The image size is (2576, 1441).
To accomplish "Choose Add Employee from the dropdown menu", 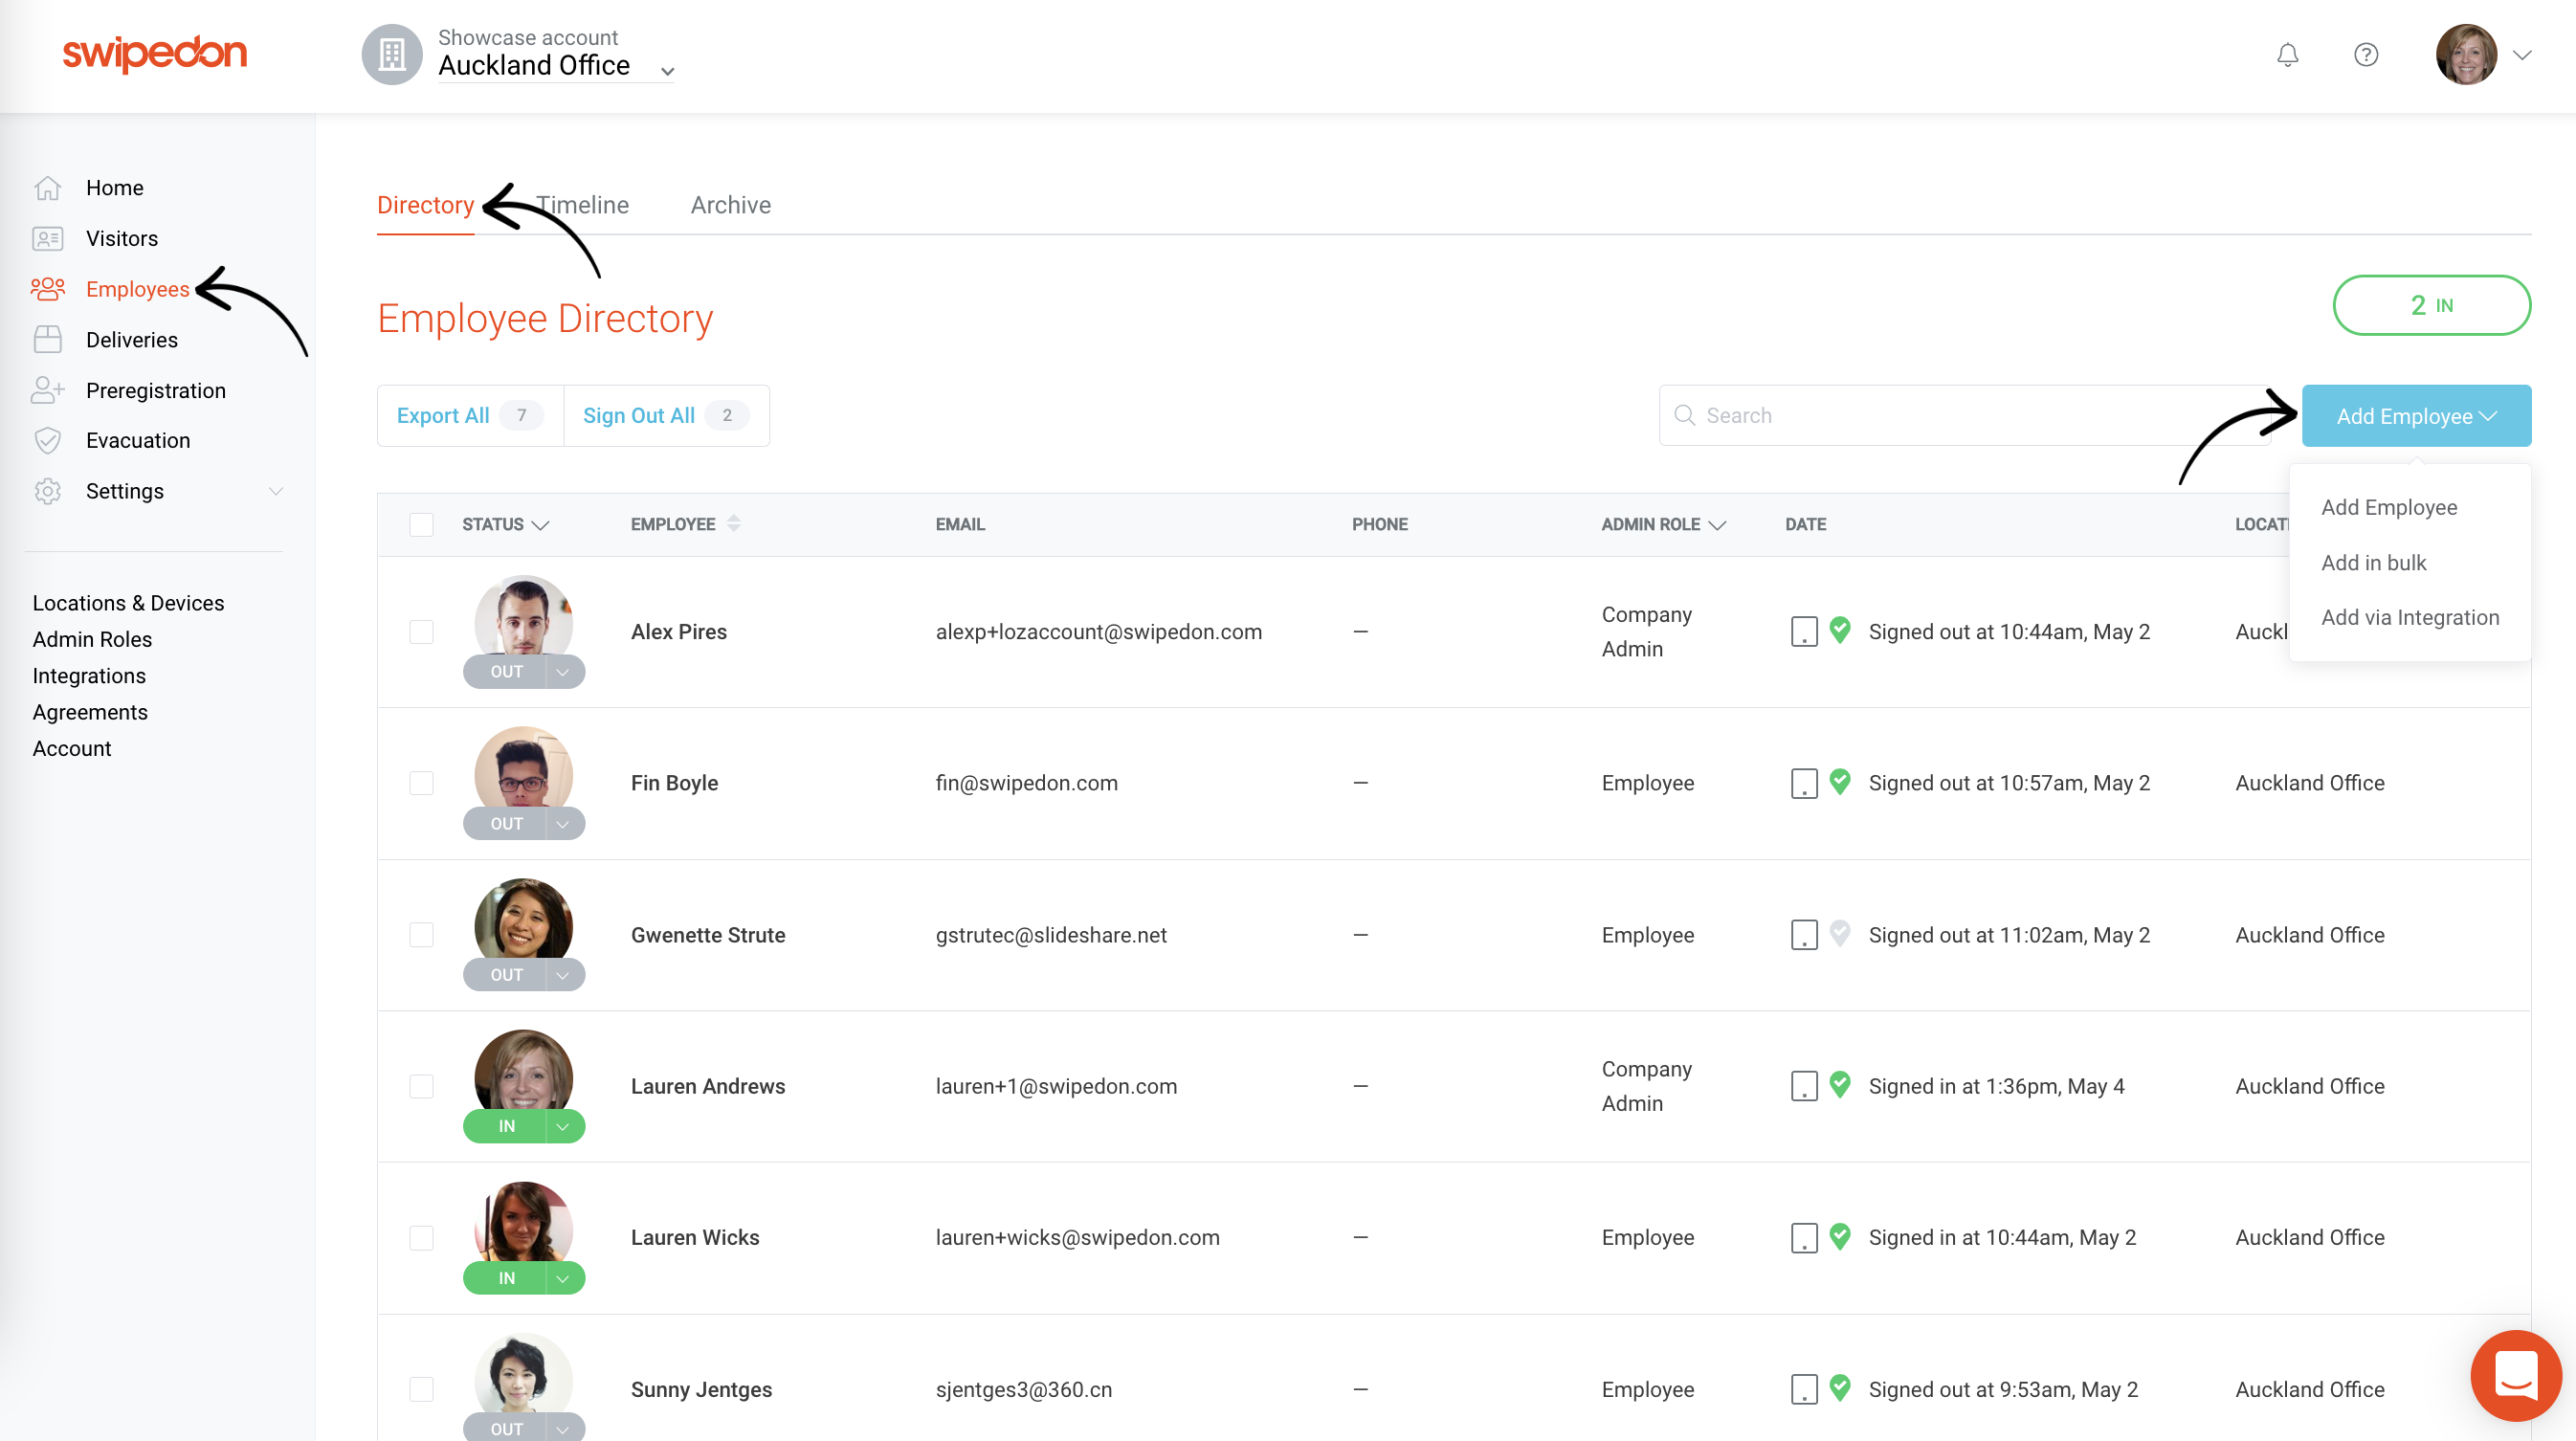I will point(2388,507).
